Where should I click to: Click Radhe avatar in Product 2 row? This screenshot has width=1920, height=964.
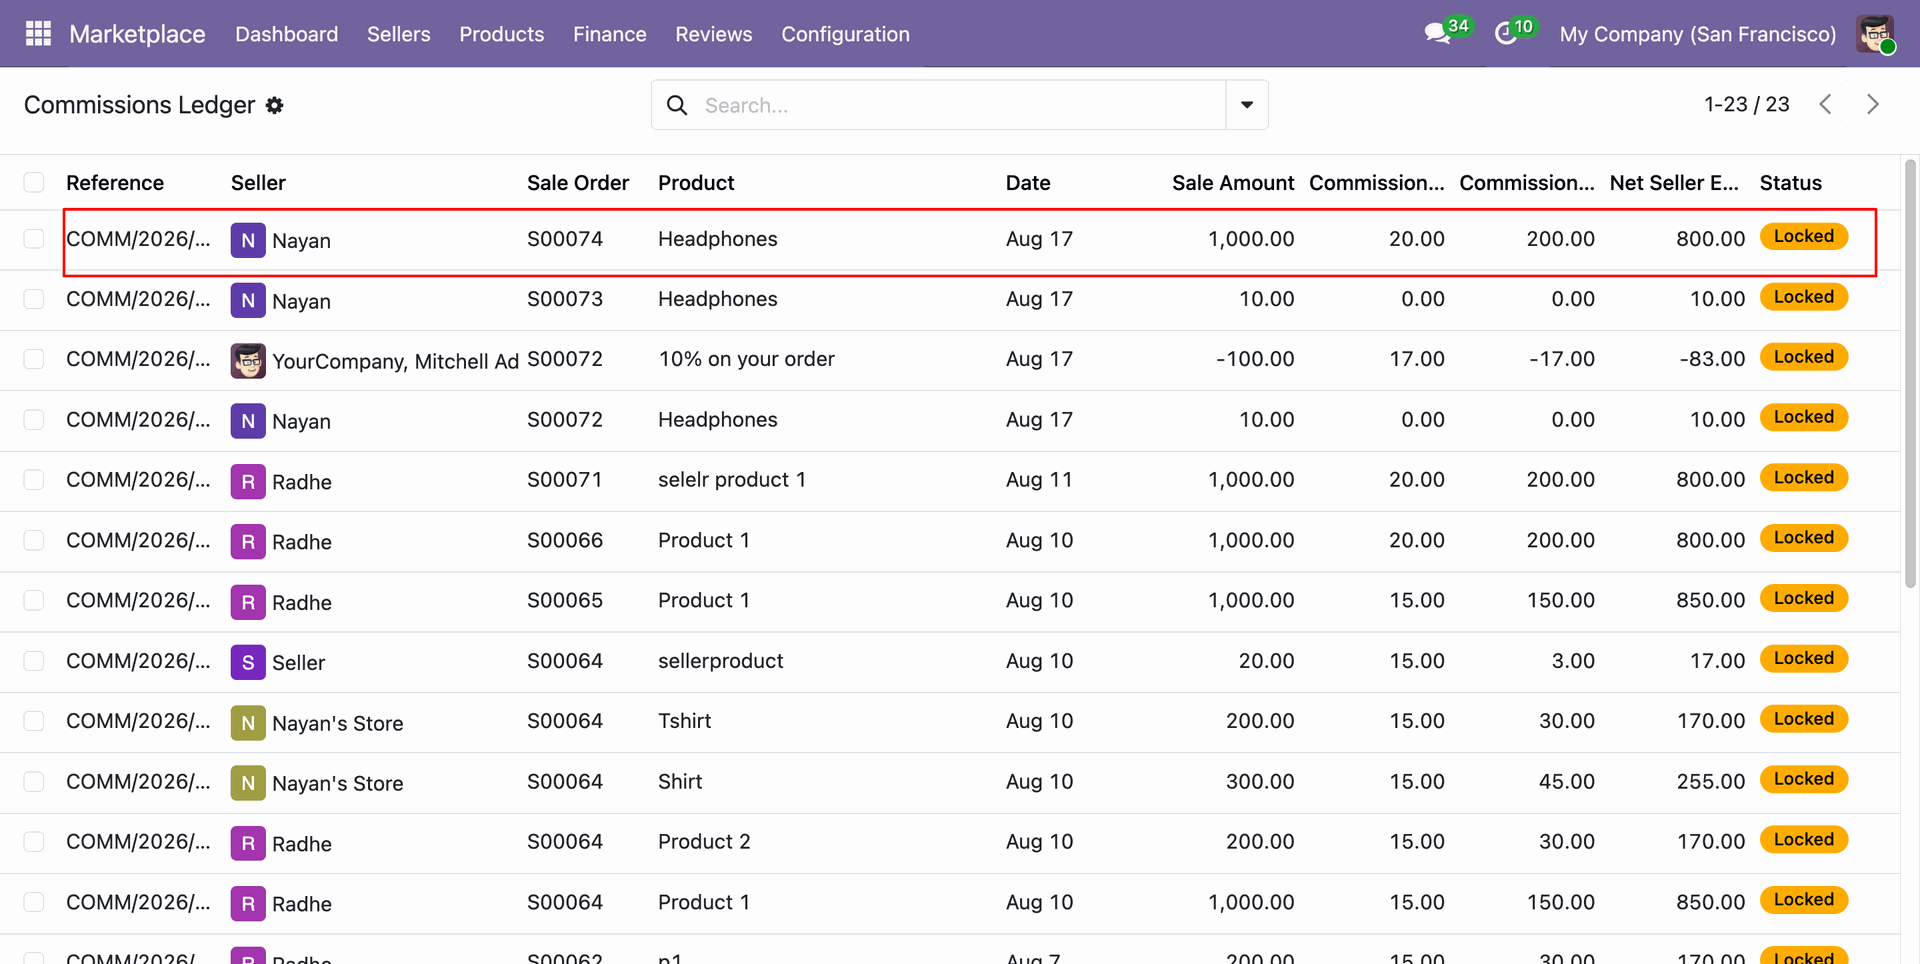[248, 843]
